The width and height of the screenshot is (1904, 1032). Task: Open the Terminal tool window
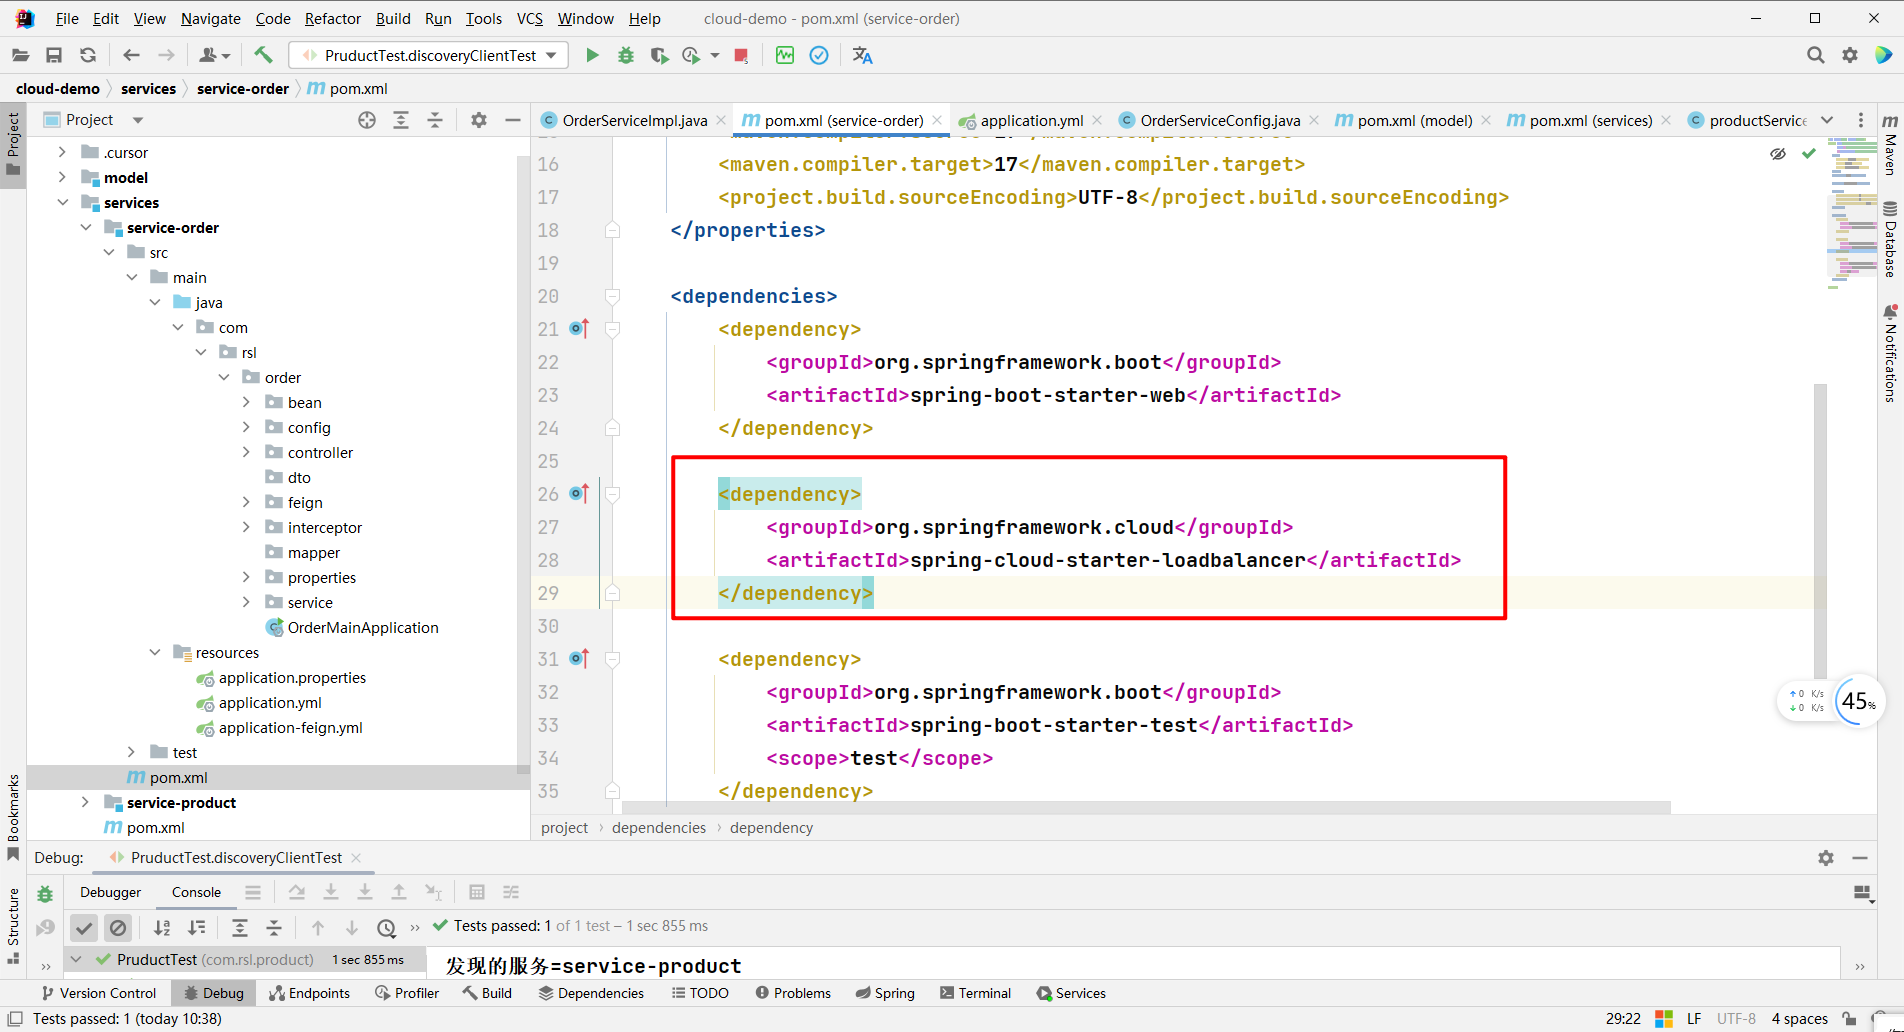click(x=976, y=993)
